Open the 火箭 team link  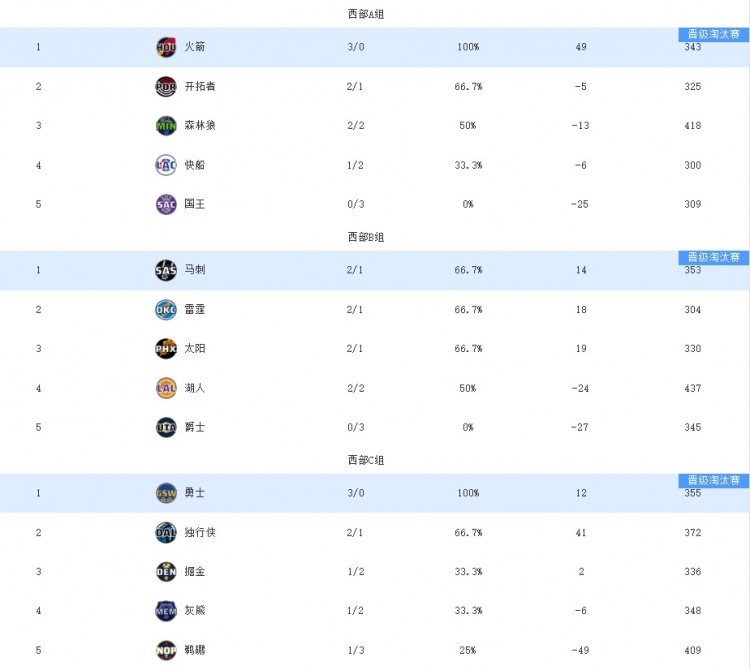point(195,47)
